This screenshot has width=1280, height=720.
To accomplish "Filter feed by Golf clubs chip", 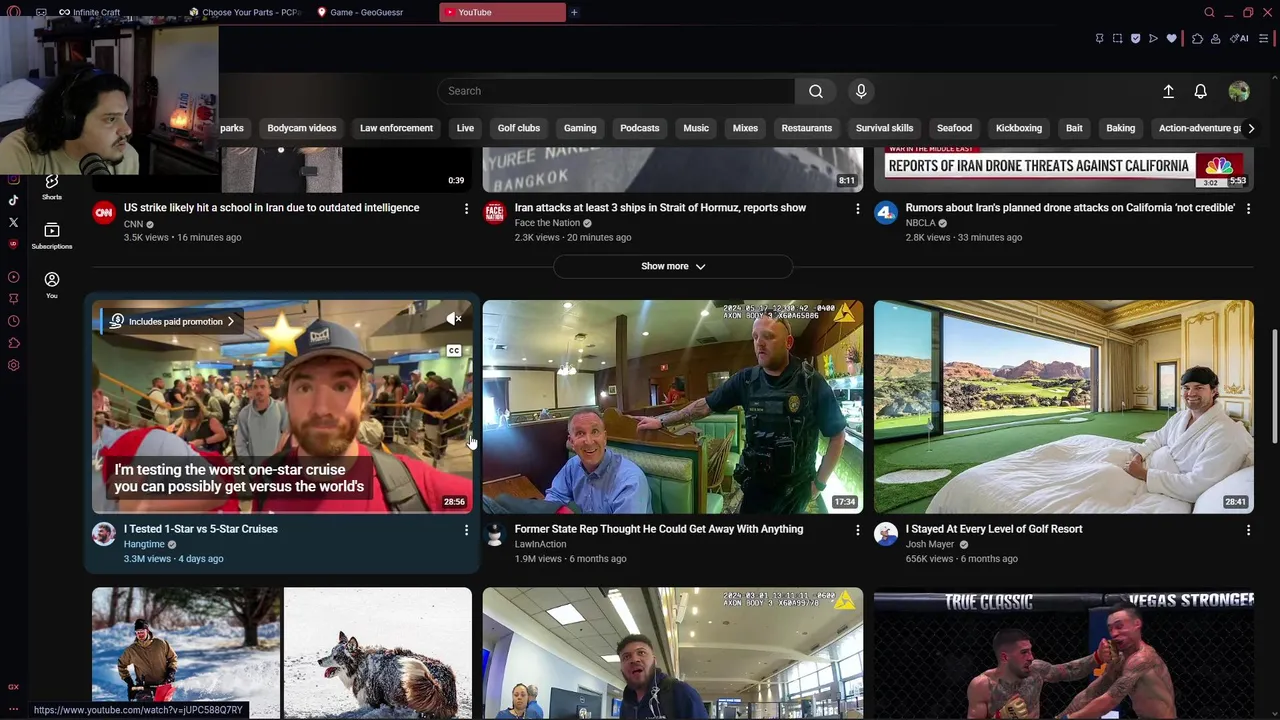I will click(519, 128).
